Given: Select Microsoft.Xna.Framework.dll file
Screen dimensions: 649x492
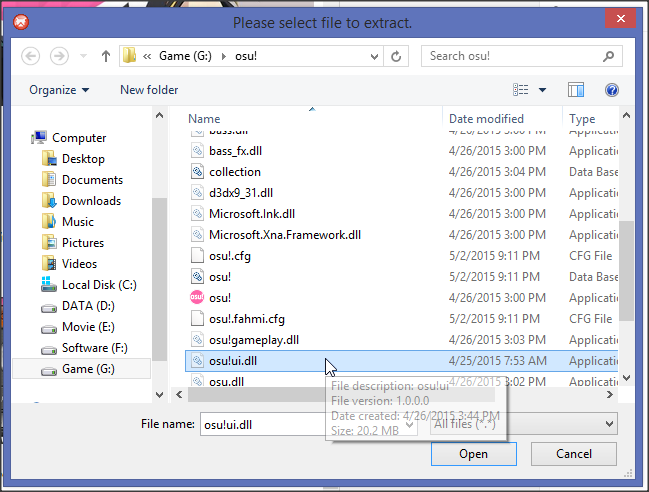Looking at the screenshot, I should pyautogui.click(x=285, y=235).
